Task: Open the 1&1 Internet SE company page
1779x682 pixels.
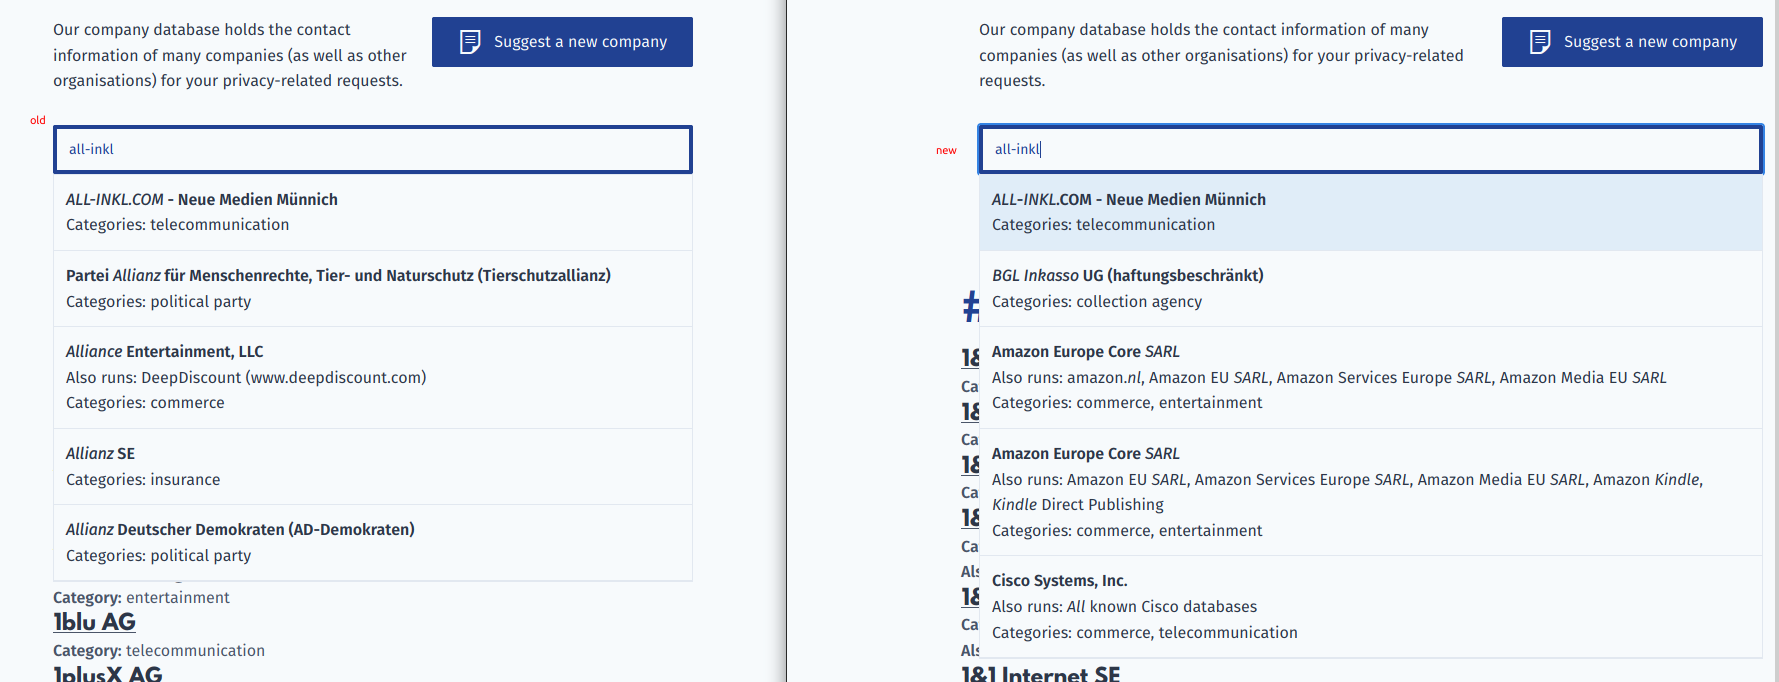Action: pyautogui.click(x=1042, y=675)
